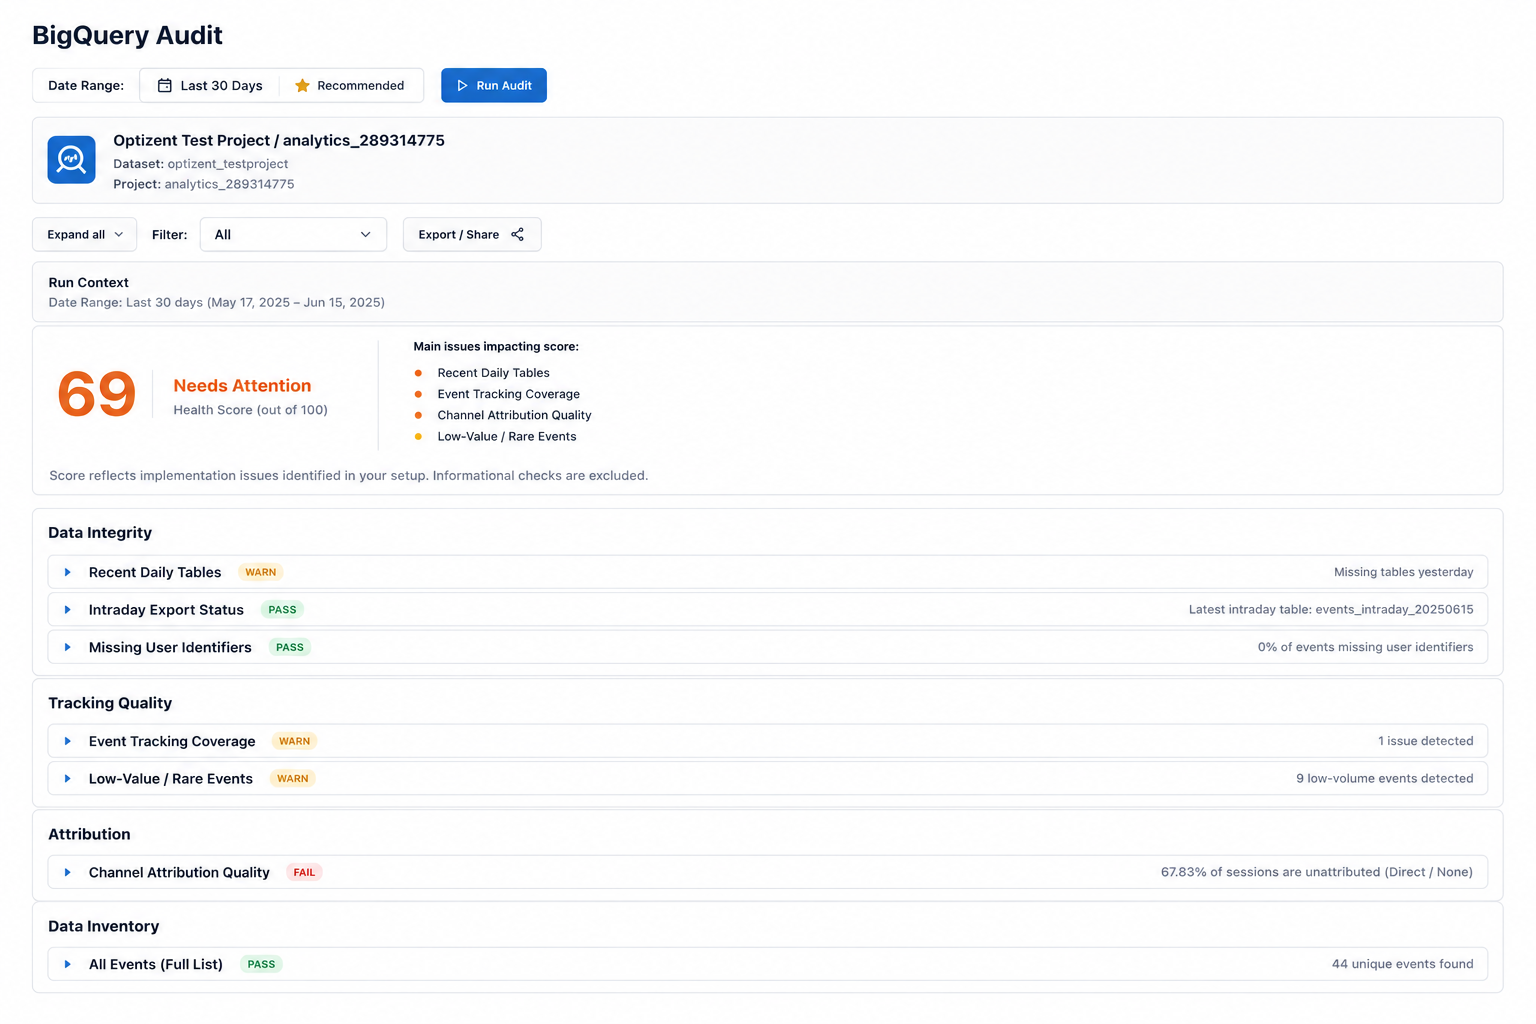The image size is (1536, 1024).
Task: Click the chevron on Expand all button
Action: click(119, 234)
